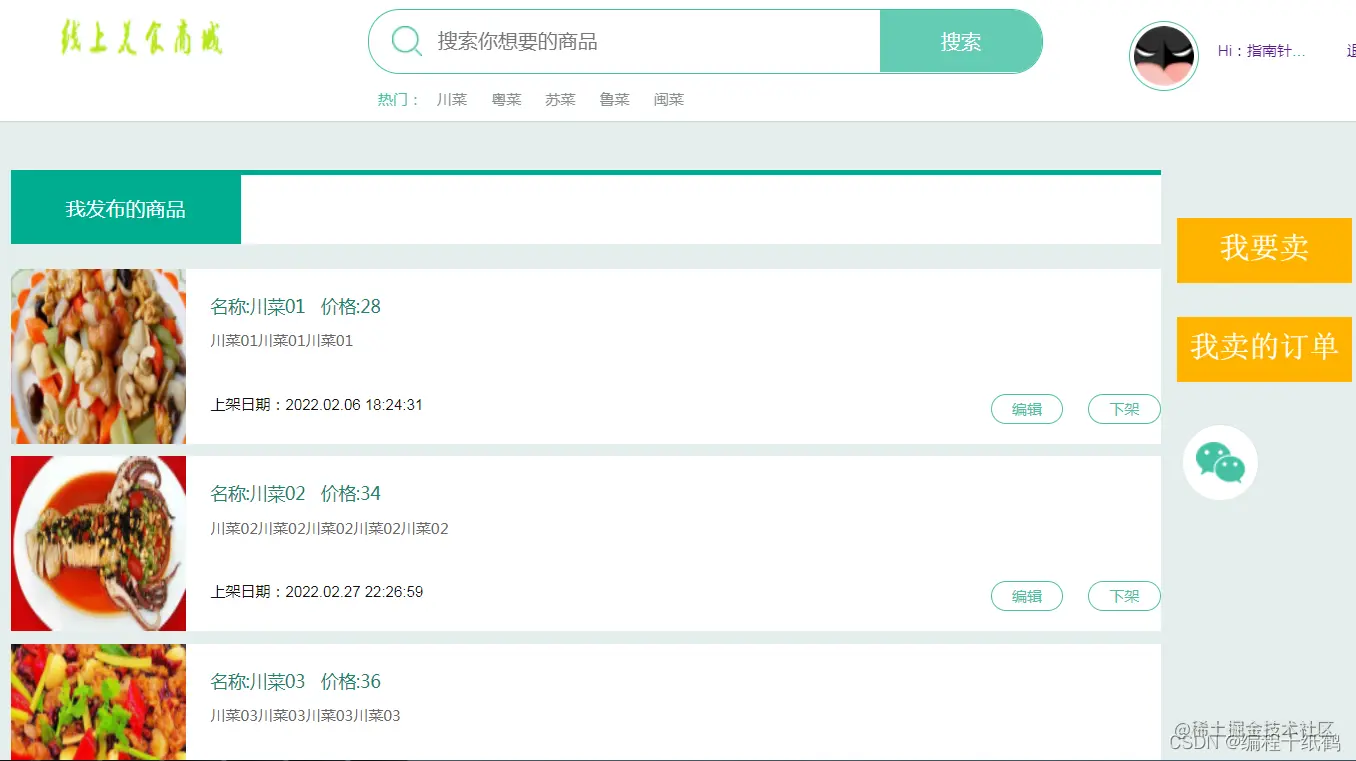Open 我卖的订单 orange button
Viewport: 1356px width, 761px height.
1264,348
